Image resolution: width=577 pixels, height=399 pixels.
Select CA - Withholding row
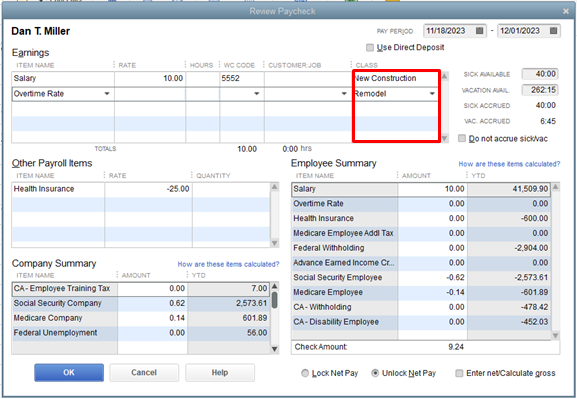(421, 307)
